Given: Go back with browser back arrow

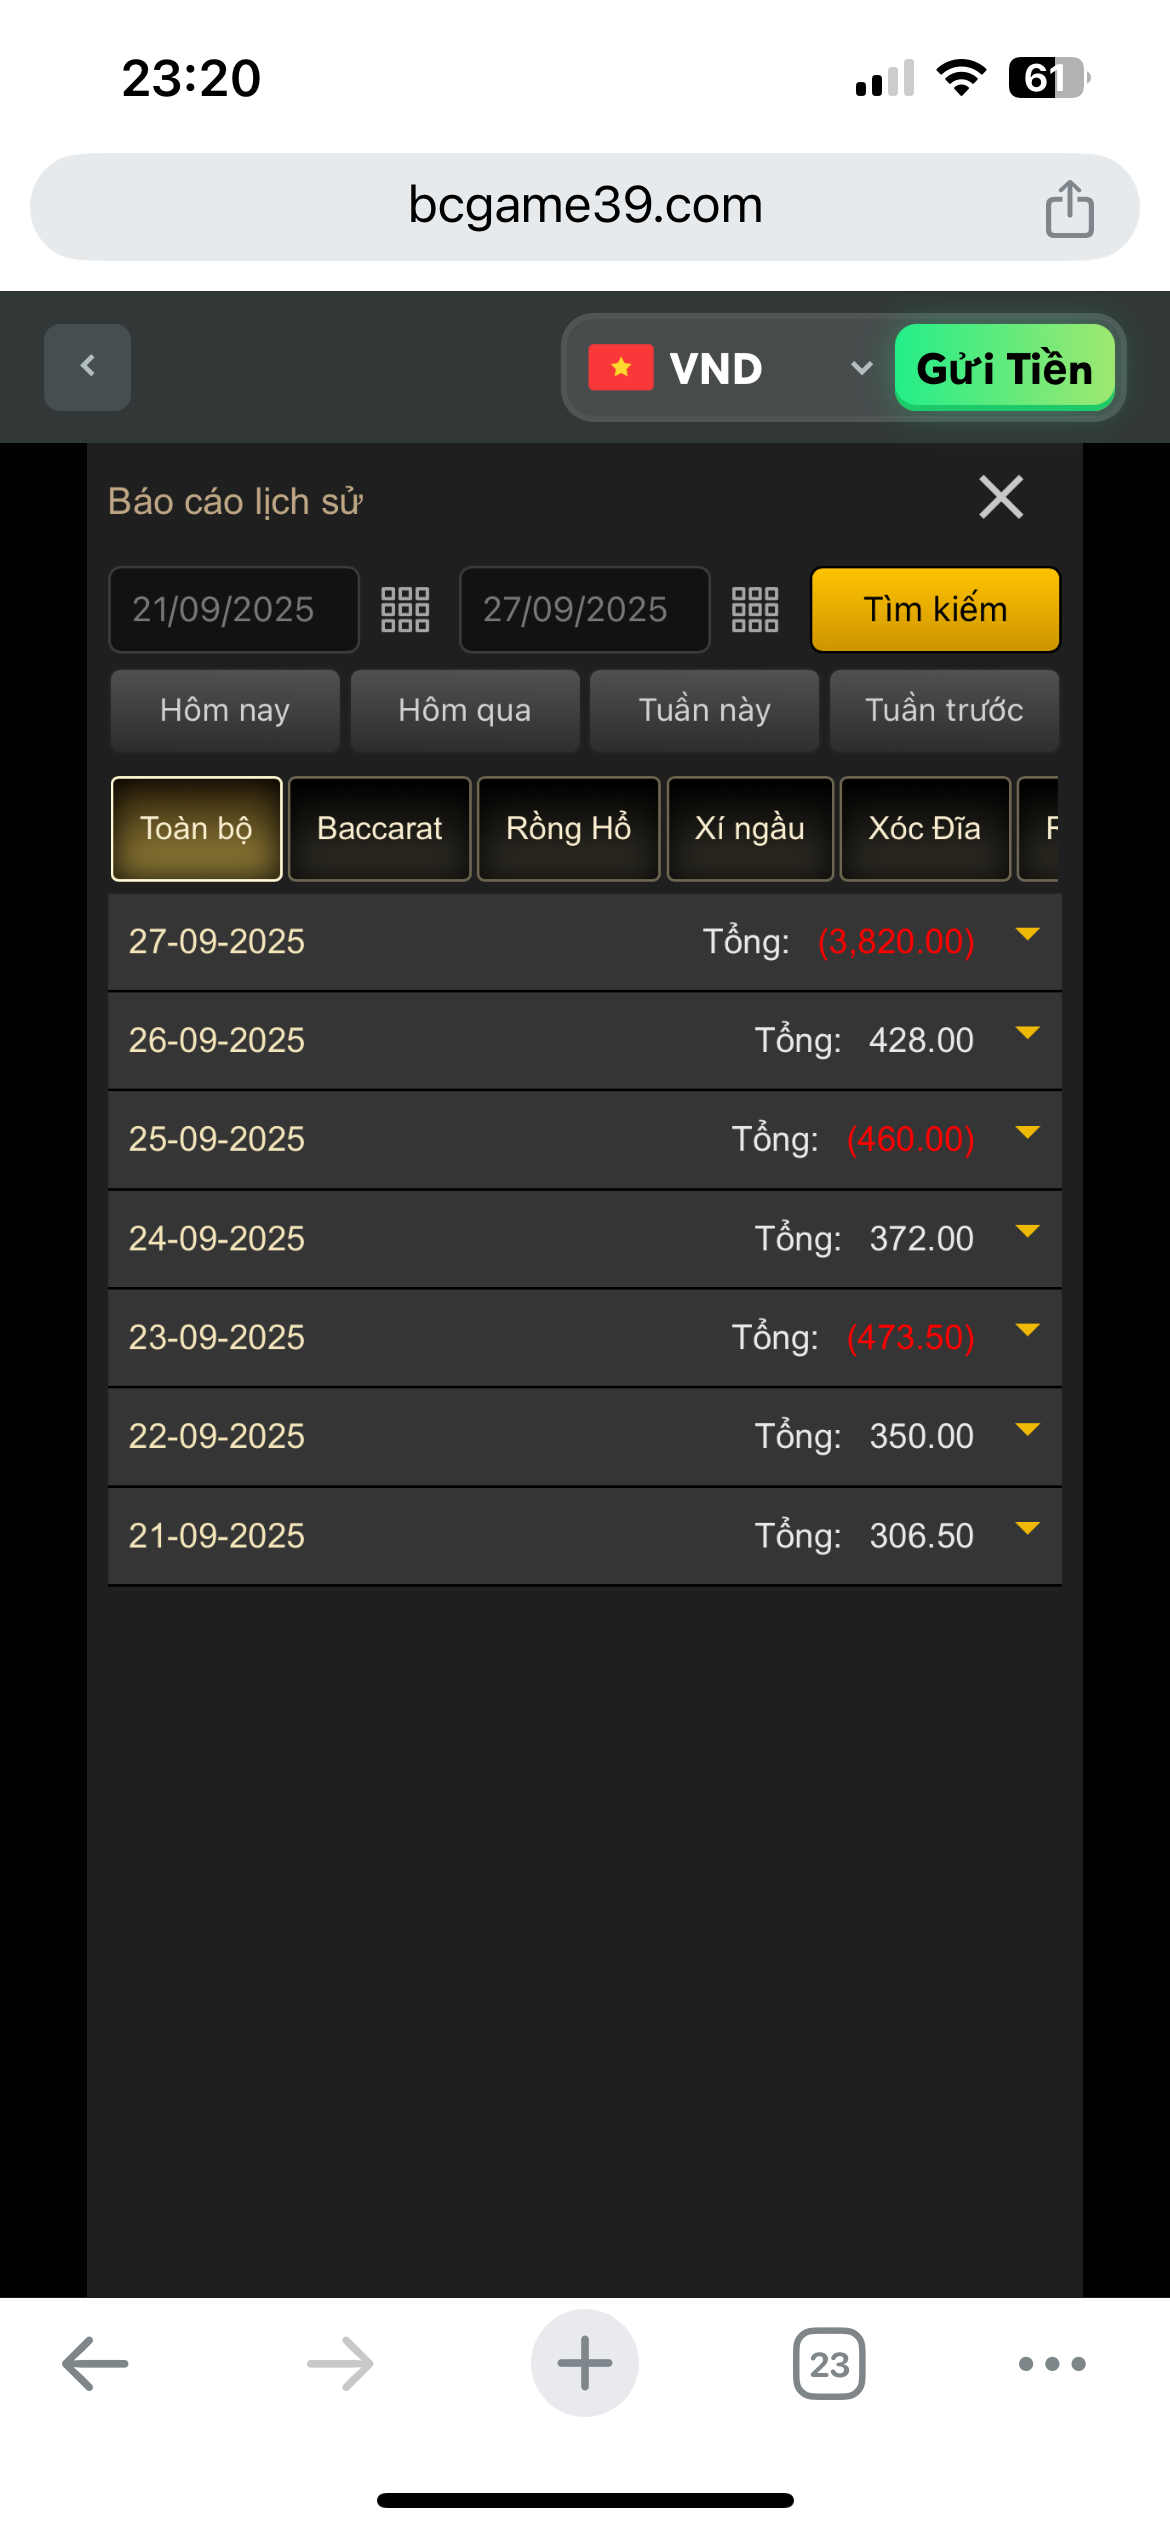Looking at the screenshot, I should pos(95,2363).
